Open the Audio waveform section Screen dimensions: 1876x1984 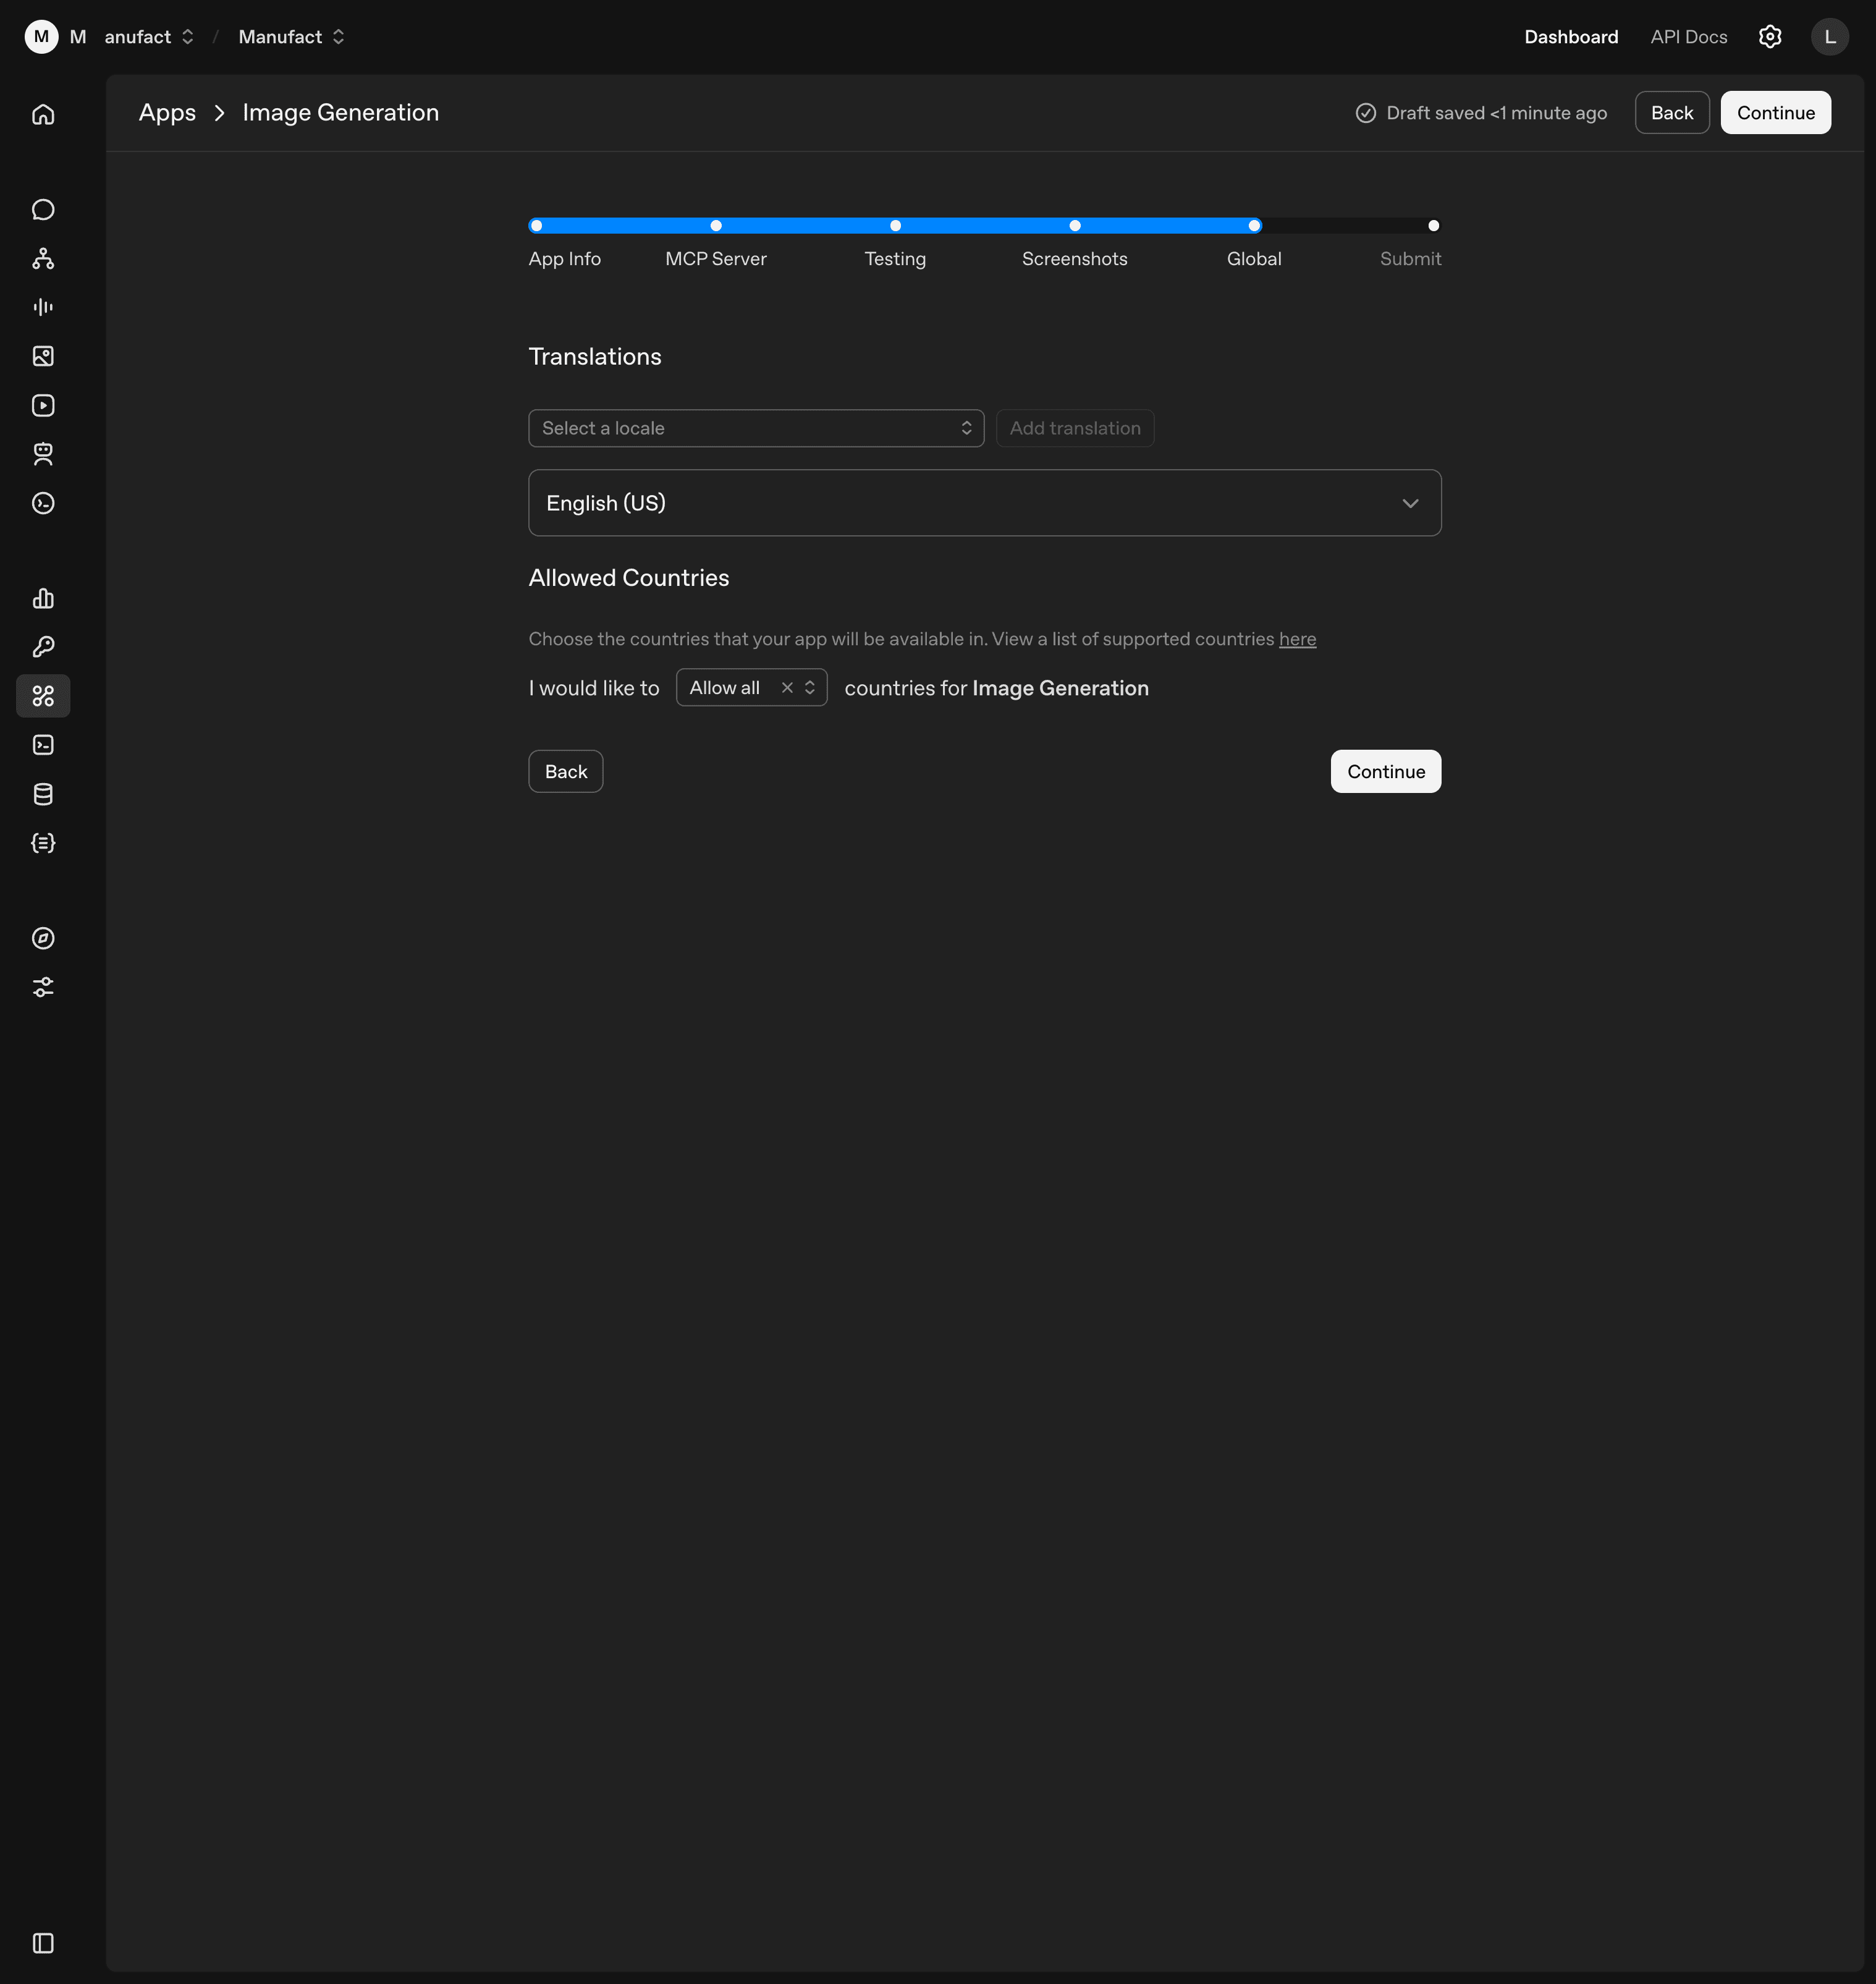click(43, 307)
